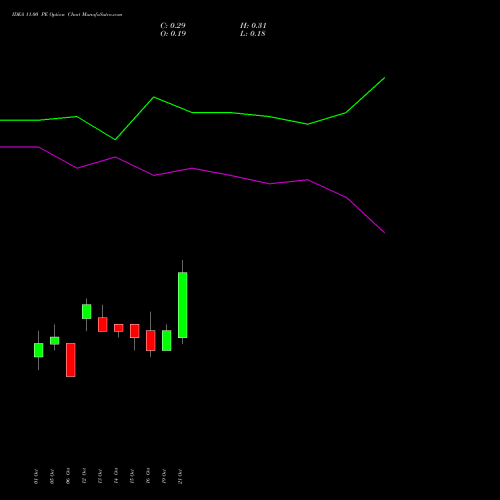Click the red candle for 15 Oct
The height and width of the screenshot is (500, 500).
(x=135, y=331)
